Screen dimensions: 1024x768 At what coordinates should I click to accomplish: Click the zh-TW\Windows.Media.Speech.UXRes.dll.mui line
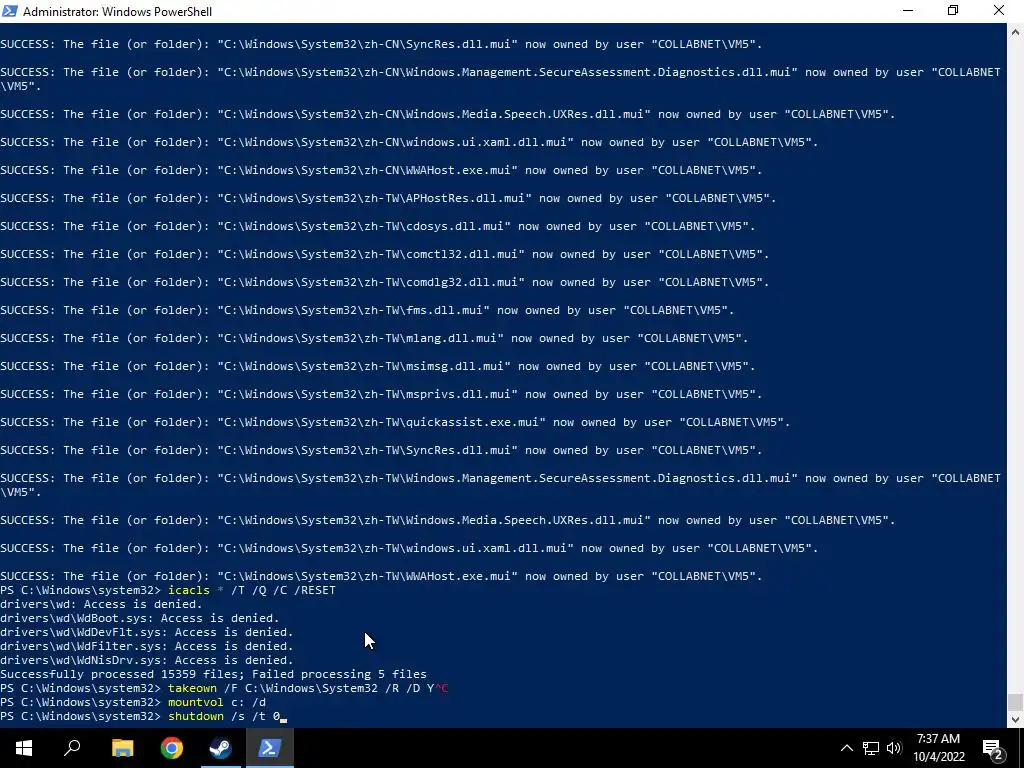[x=448, y=520]
